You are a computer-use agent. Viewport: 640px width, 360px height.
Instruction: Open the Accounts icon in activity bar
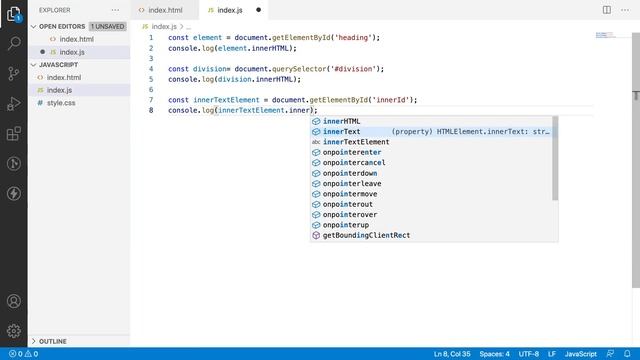coord(14,301)
